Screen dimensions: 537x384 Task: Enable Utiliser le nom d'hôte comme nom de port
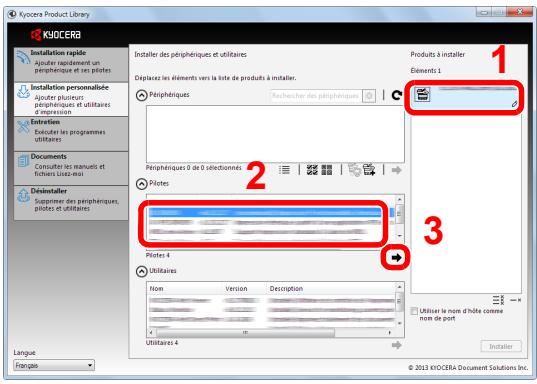click(414, 311)
